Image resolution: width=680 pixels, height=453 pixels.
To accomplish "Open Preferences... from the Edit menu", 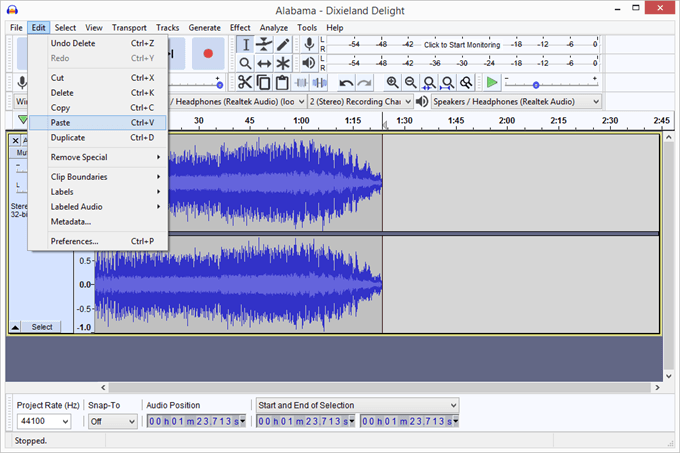I will [75, 241].
